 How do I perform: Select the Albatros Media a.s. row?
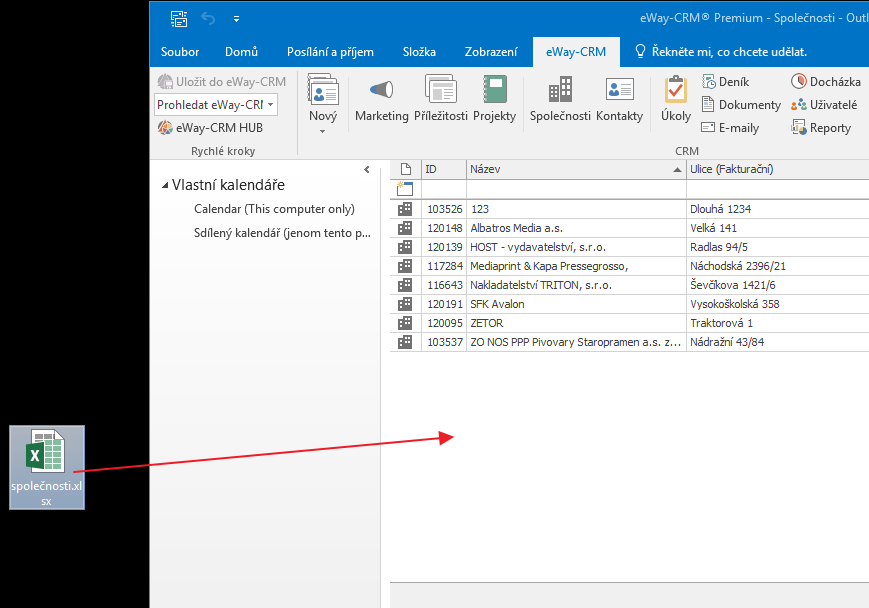pyautogui.click(x=630, y=228)
